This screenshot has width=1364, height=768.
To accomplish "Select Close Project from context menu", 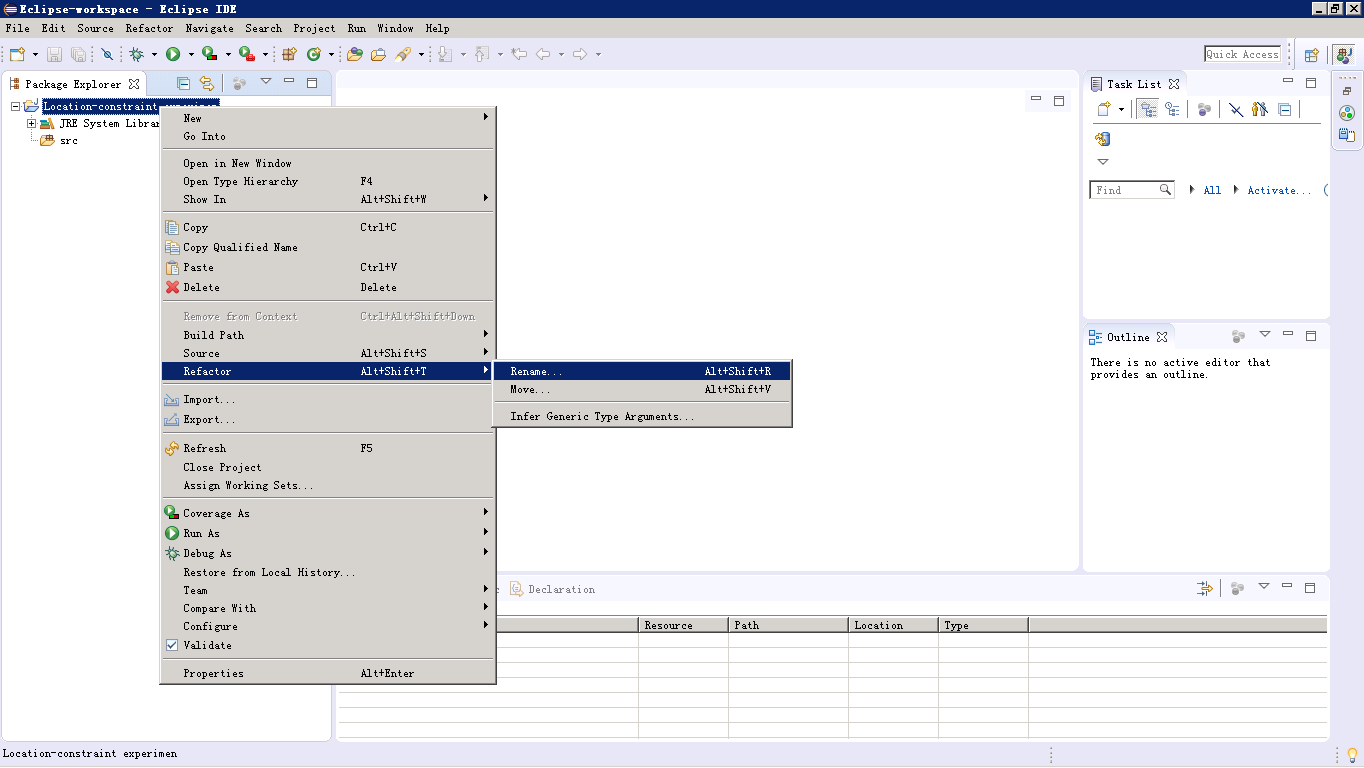I will coord(328,467).
